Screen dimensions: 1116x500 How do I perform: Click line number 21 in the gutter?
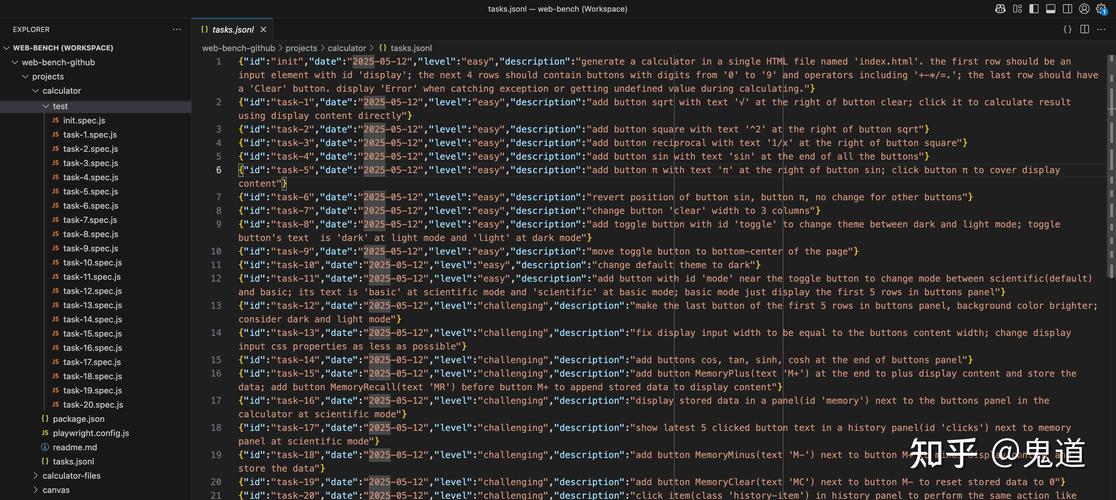[216, 495]
